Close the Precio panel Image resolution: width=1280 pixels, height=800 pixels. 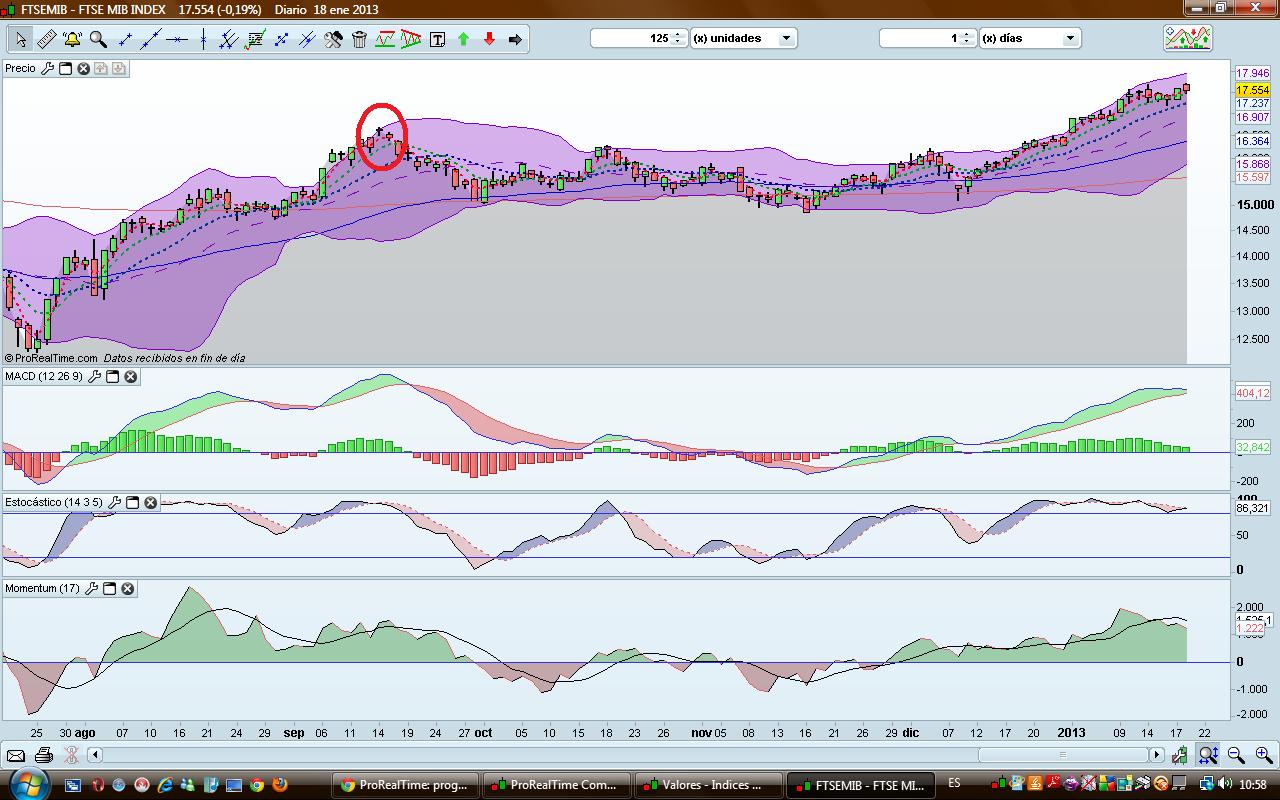(x=83, y=69)
